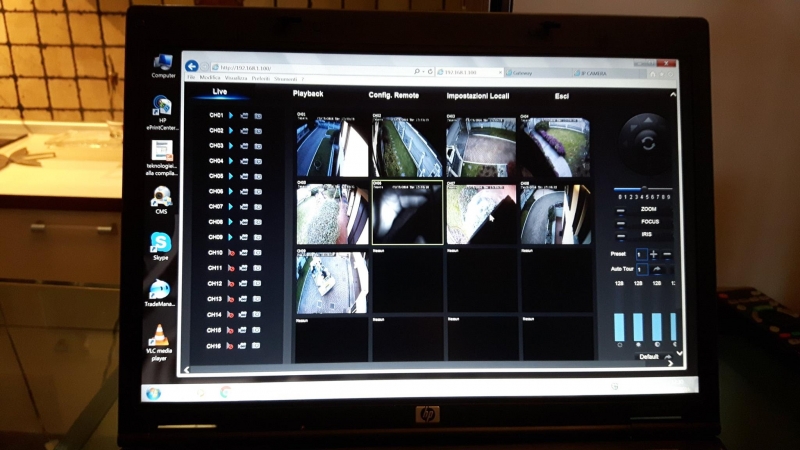Open the CMS desktop icon
This screenshot has height=450, width=800.
(161, 200)
